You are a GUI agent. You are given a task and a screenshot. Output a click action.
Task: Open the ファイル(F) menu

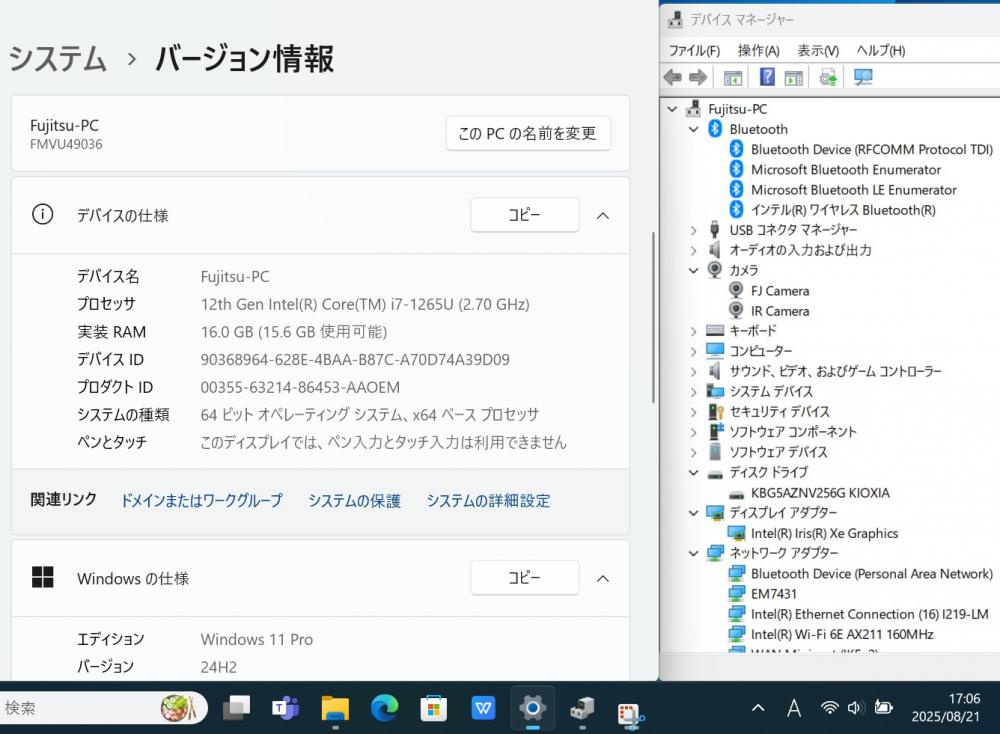[695, 50]
